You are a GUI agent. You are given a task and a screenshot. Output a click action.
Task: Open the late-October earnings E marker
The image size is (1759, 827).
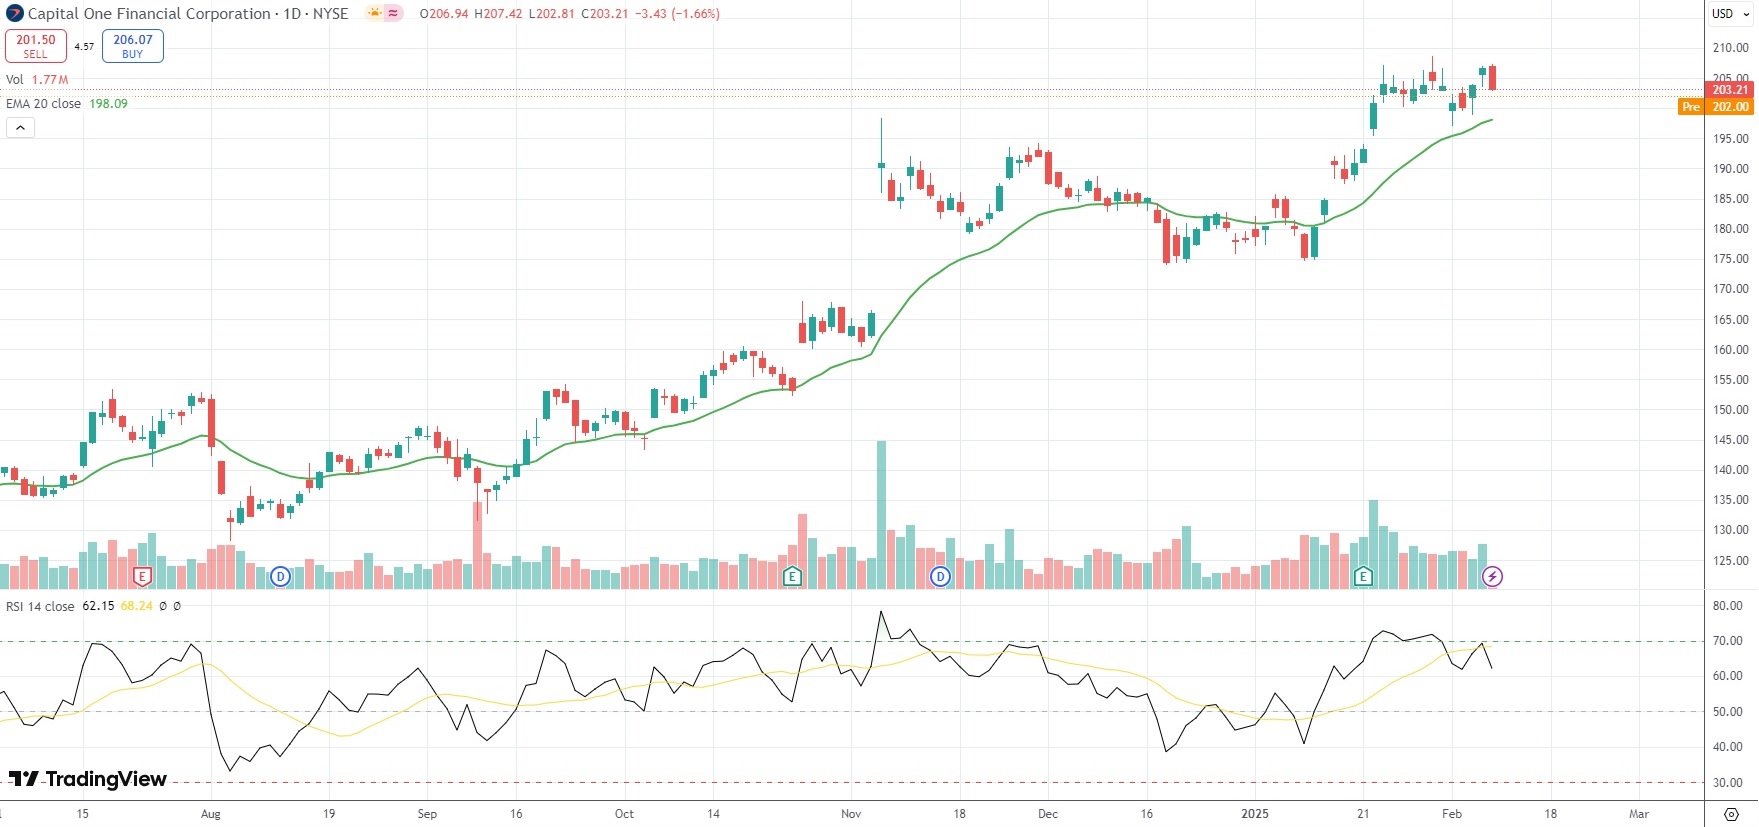coord(792,576)
